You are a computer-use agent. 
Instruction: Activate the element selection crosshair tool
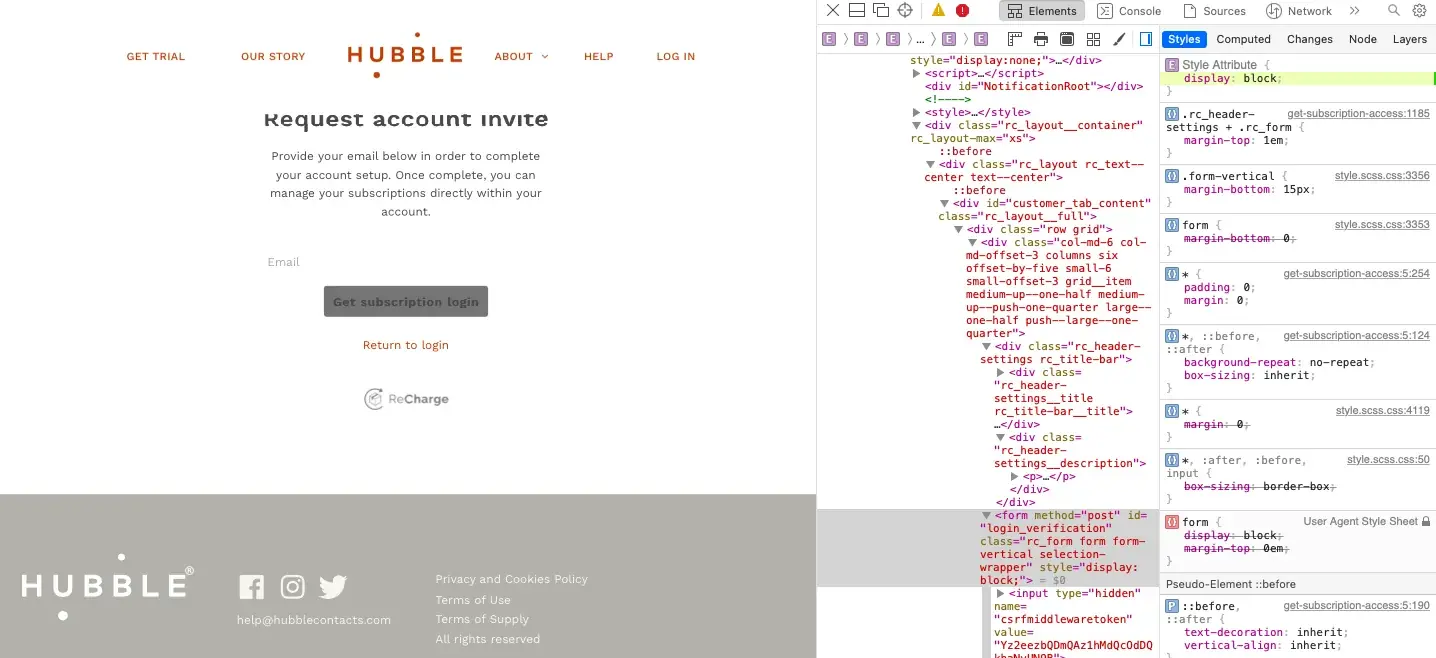905,11
